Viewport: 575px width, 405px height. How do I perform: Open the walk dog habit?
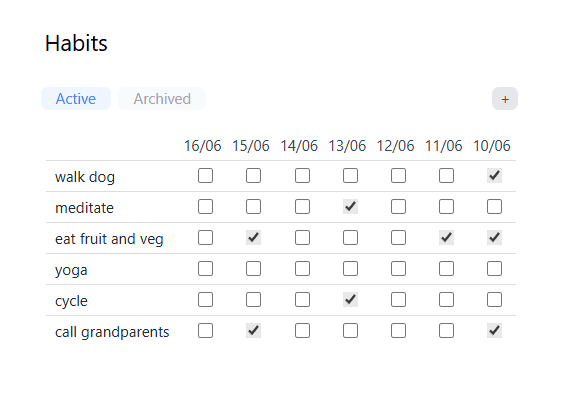(x=85, y=177)
